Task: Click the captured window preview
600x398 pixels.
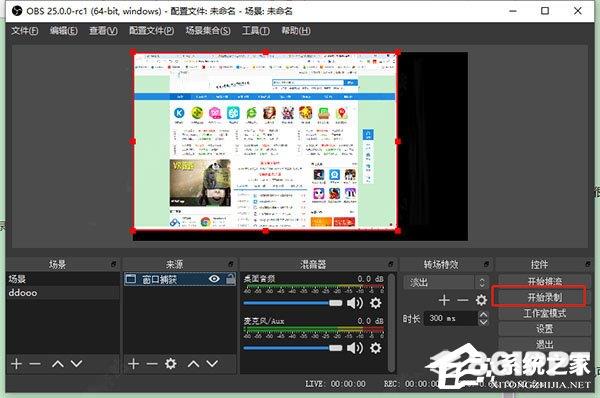Action: coord(265,141)
